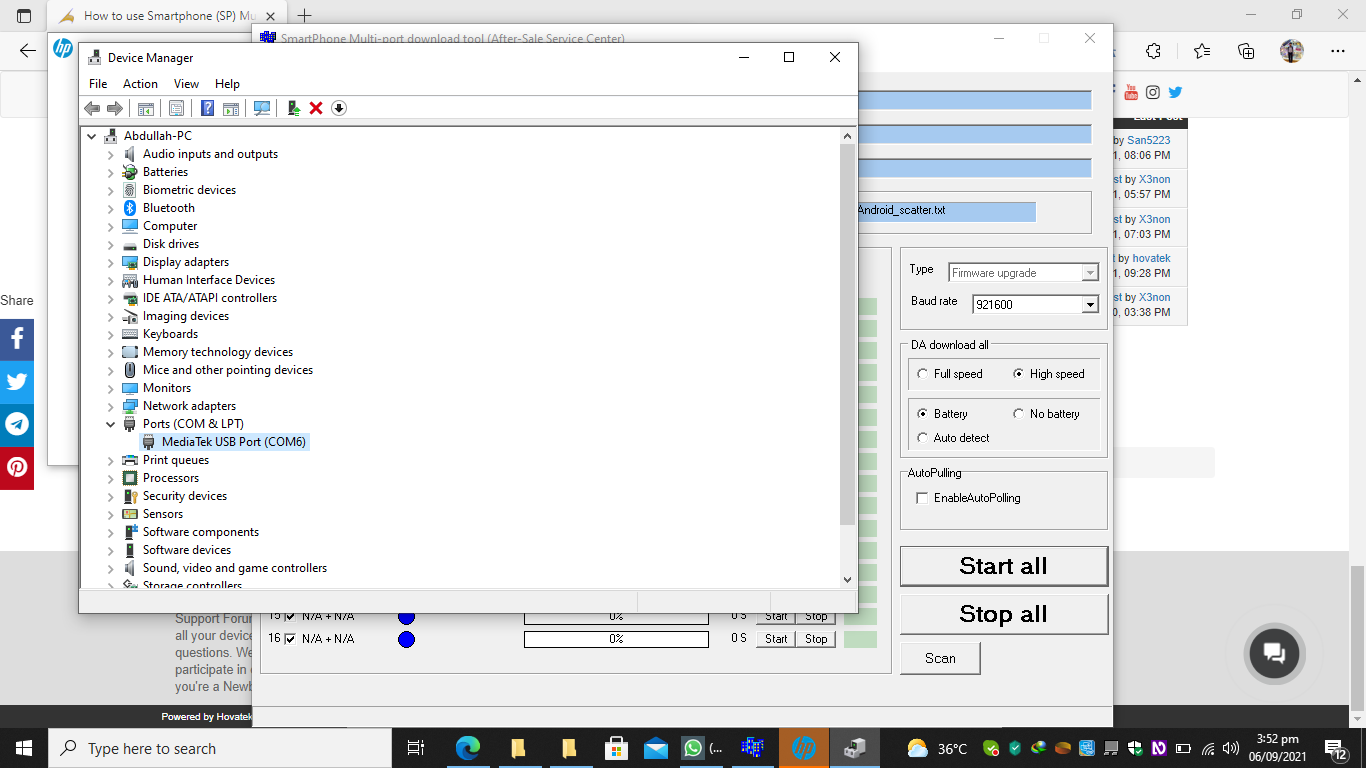Open the chat bubble widget
This screenshot has height=768, width=1366.
point(1274,654)
